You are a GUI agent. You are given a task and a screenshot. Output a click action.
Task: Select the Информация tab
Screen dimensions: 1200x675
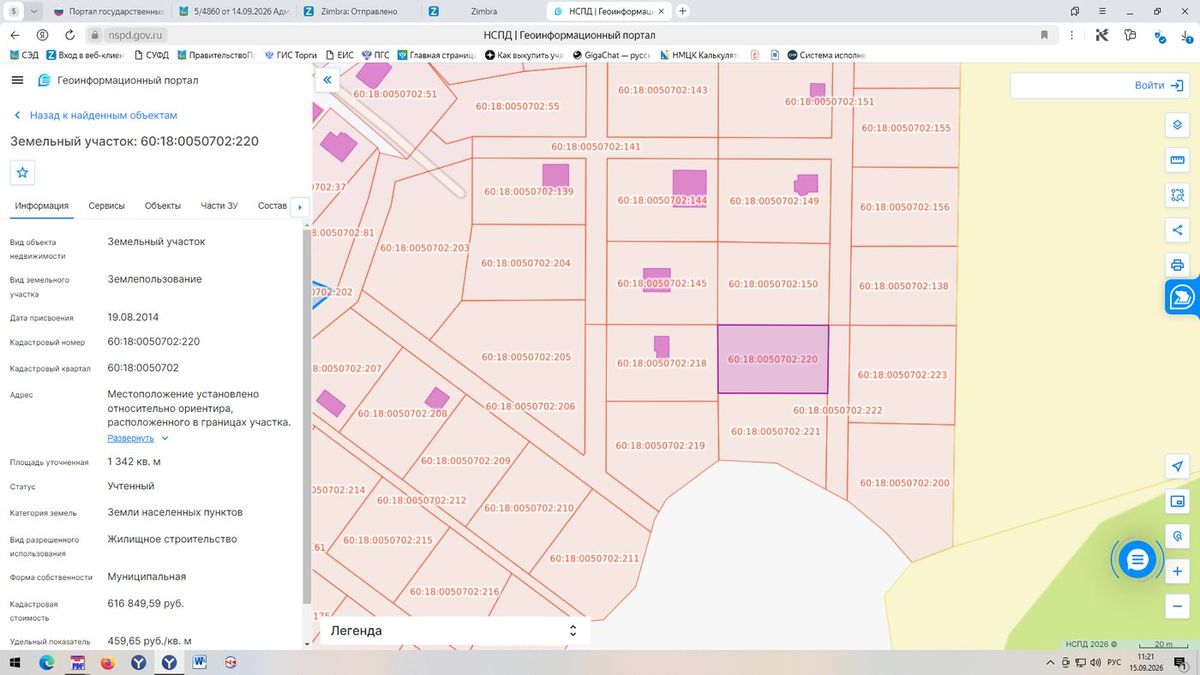pos(42,206)
